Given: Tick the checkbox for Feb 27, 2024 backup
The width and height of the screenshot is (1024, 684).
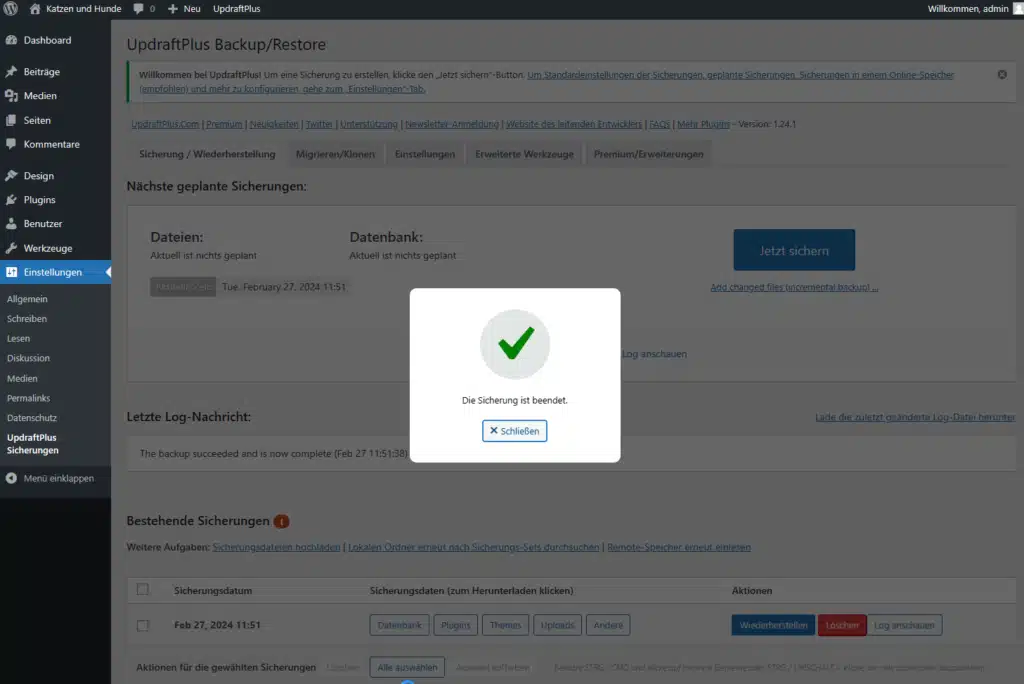Looking at the screenshot, I should tap(142, 625).
